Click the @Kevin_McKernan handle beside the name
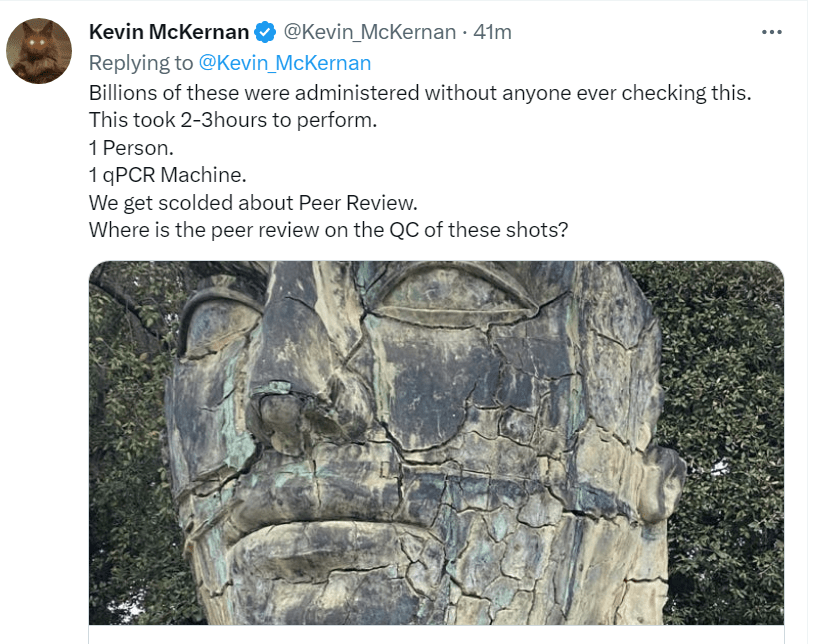Viewport: 830px width, 644px height. coord(370,32)
